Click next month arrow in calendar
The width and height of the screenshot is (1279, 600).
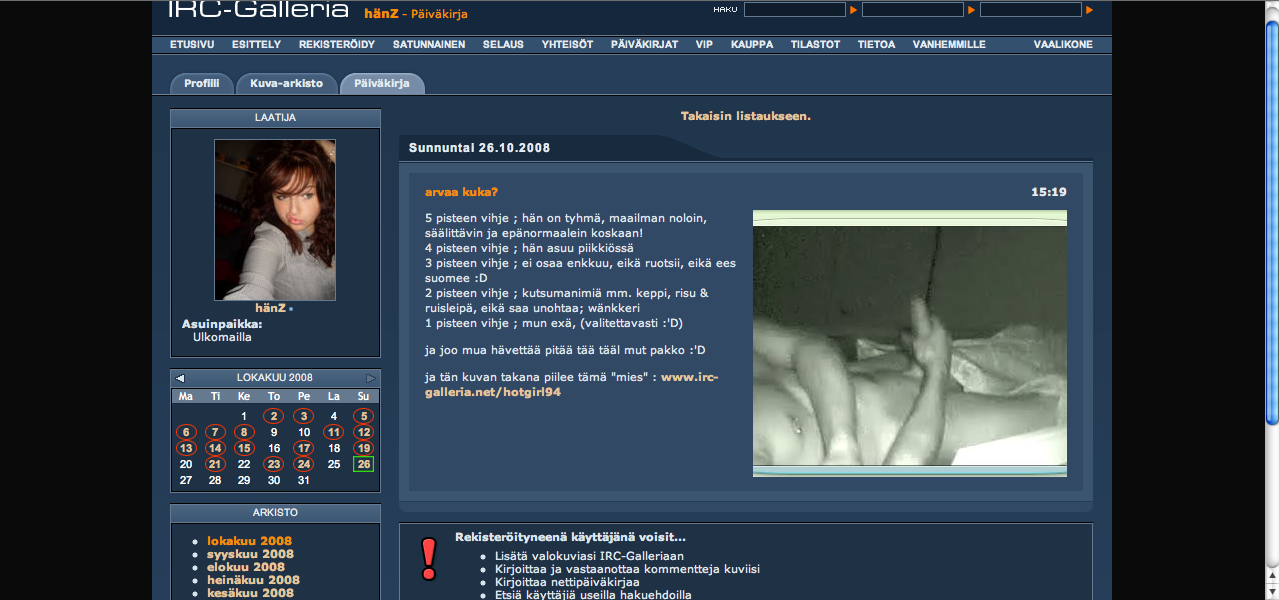pyautogui.click(x=370, y=378)
